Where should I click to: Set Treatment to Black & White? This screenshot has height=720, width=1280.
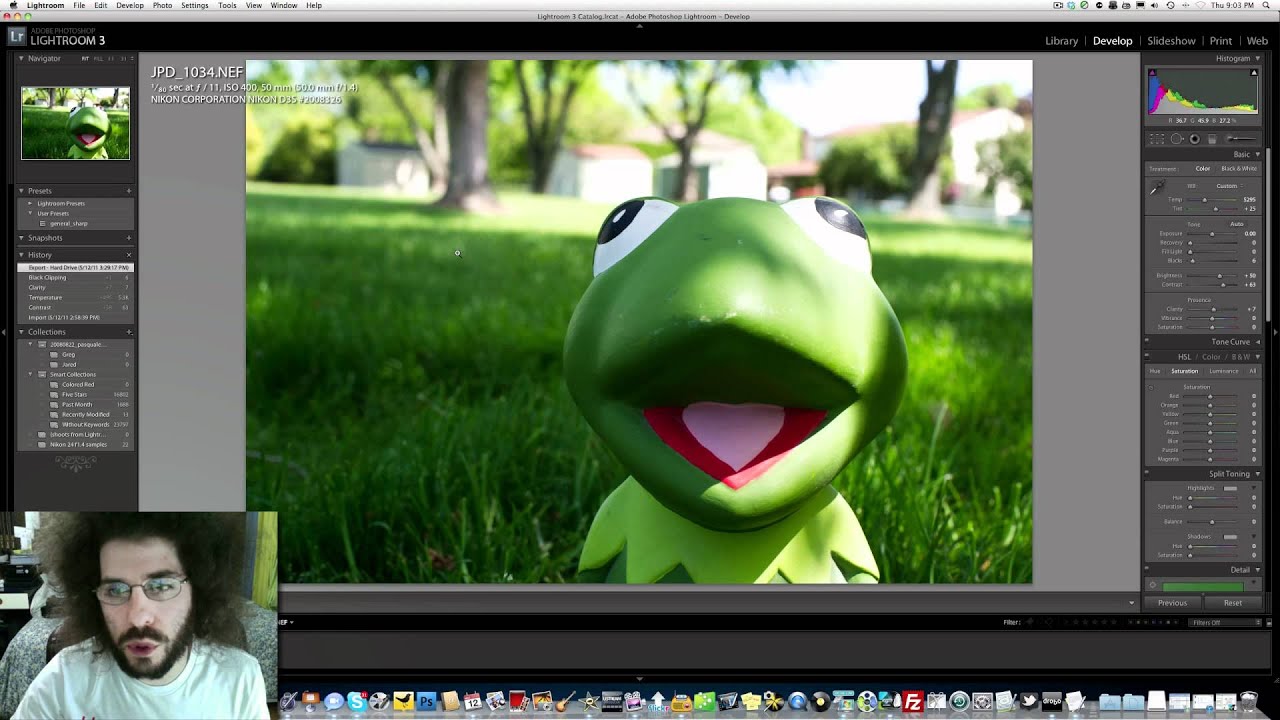1239,169
